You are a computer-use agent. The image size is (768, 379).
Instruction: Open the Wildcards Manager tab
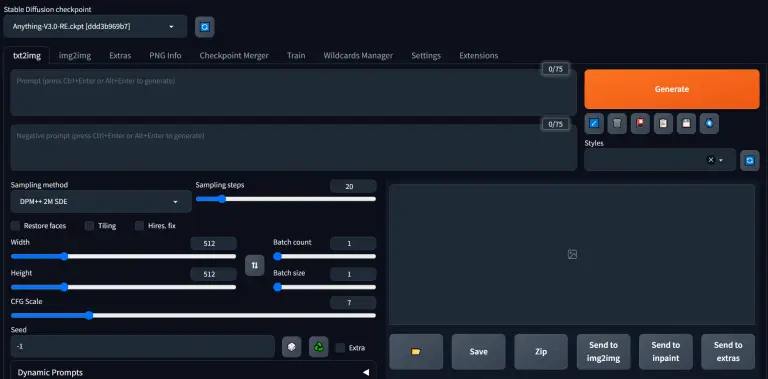point(358,55)
